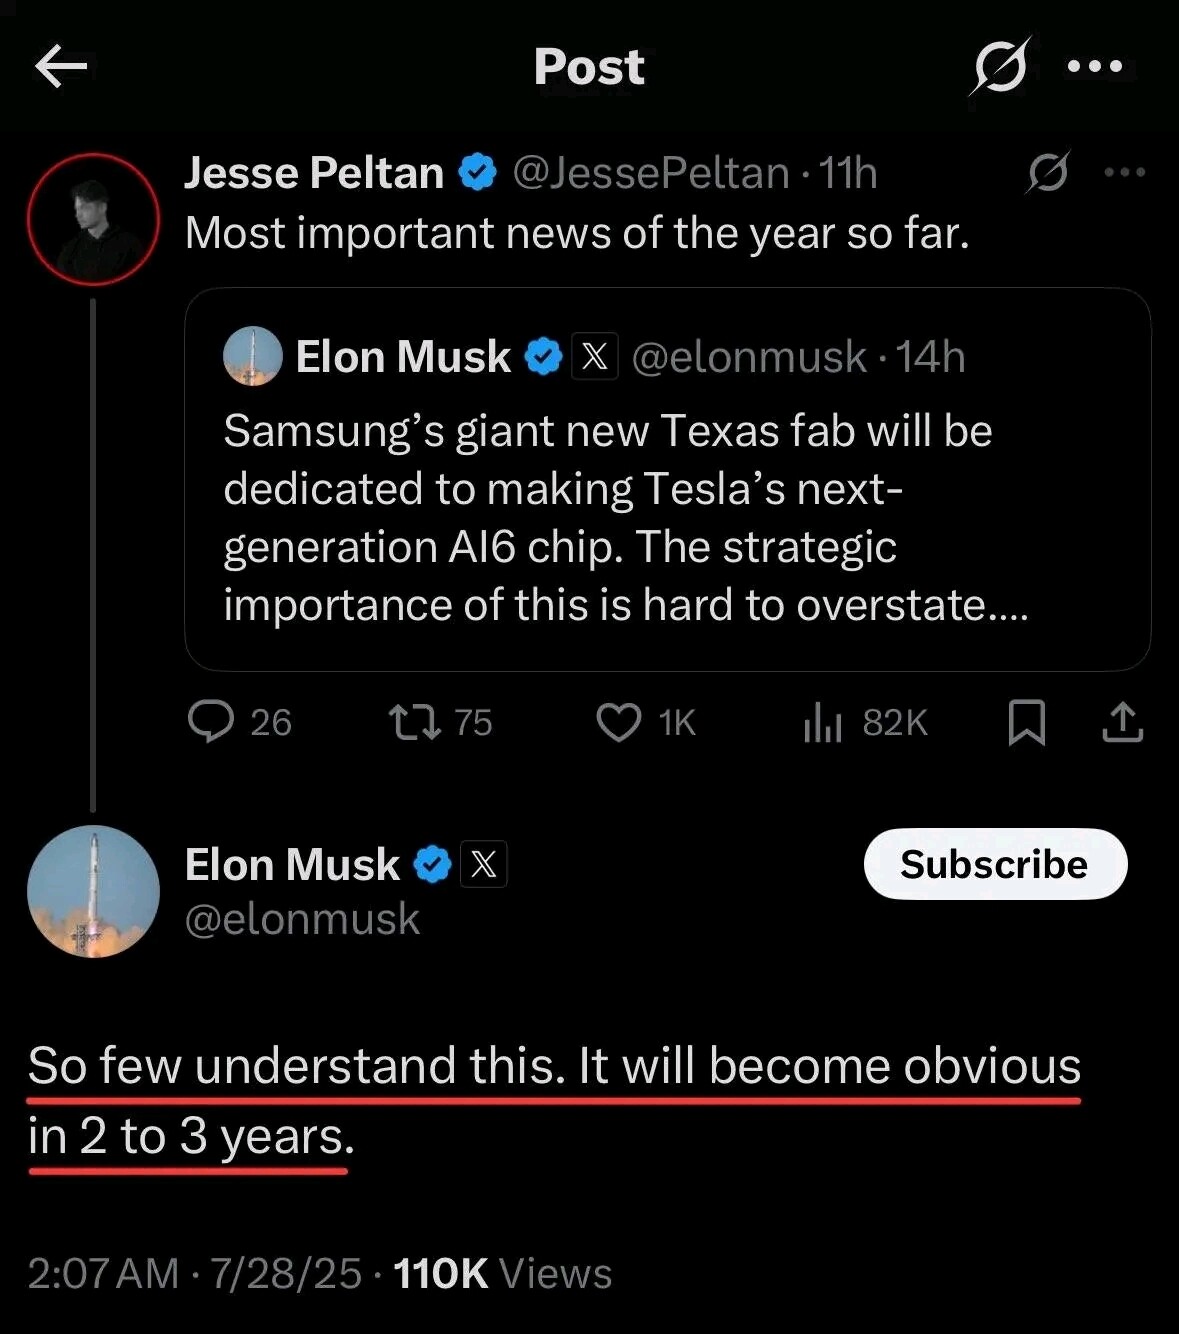Open Grok icon in the header
Screen dimensions: 1179x1334
[999, 67]
